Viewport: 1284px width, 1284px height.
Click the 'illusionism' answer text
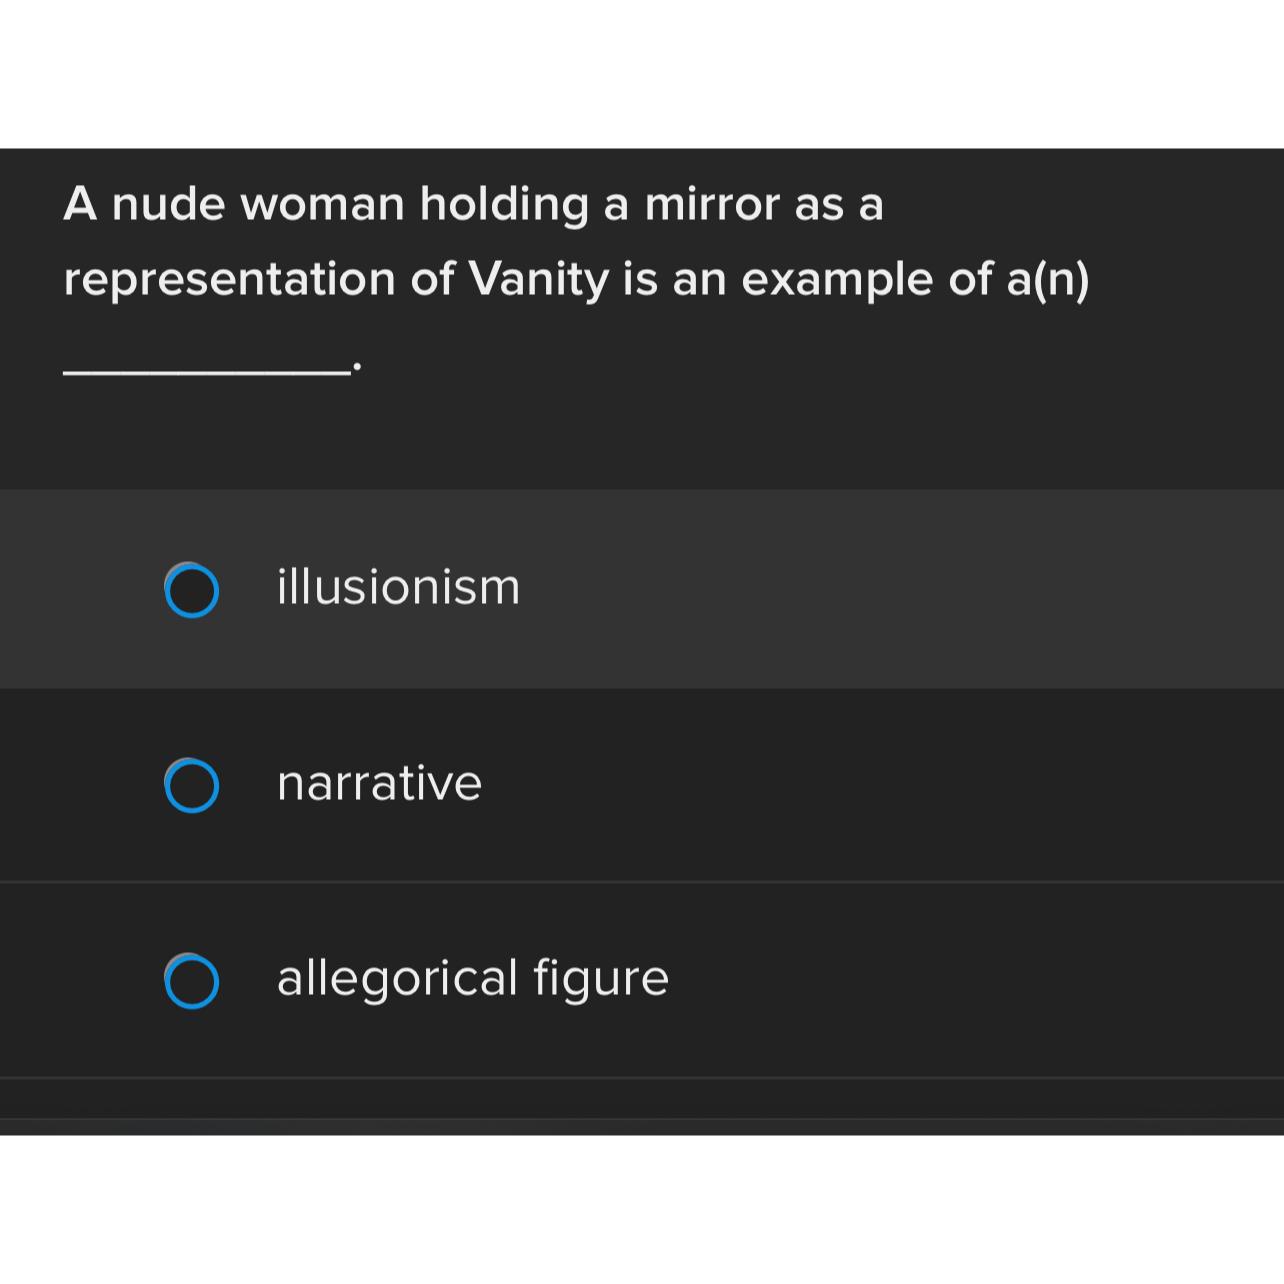coord(398,587)
